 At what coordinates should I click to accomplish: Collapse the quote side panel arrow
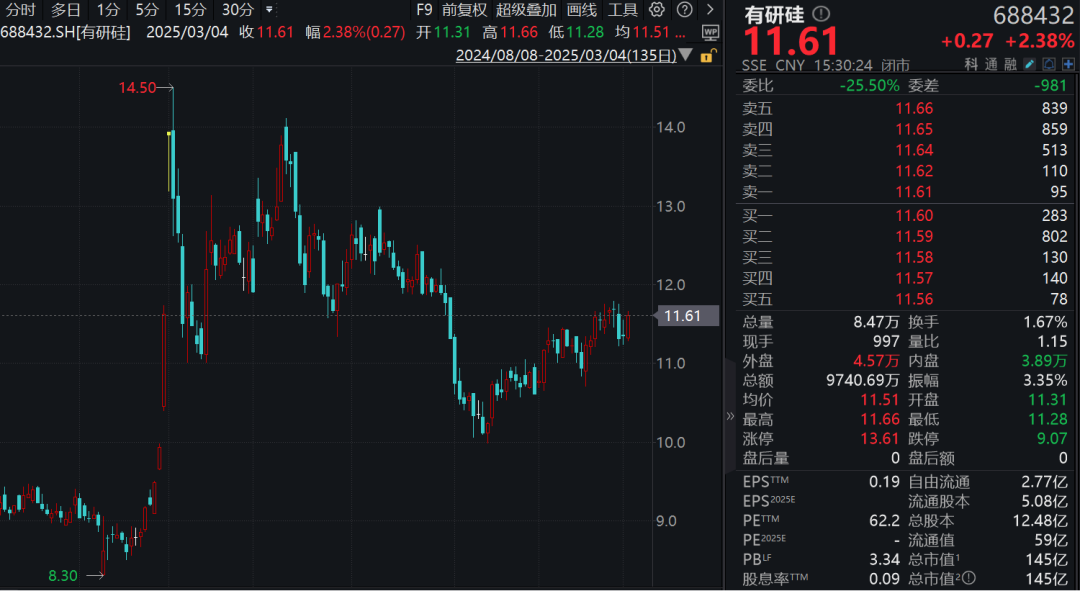click(x=729, y=416)
